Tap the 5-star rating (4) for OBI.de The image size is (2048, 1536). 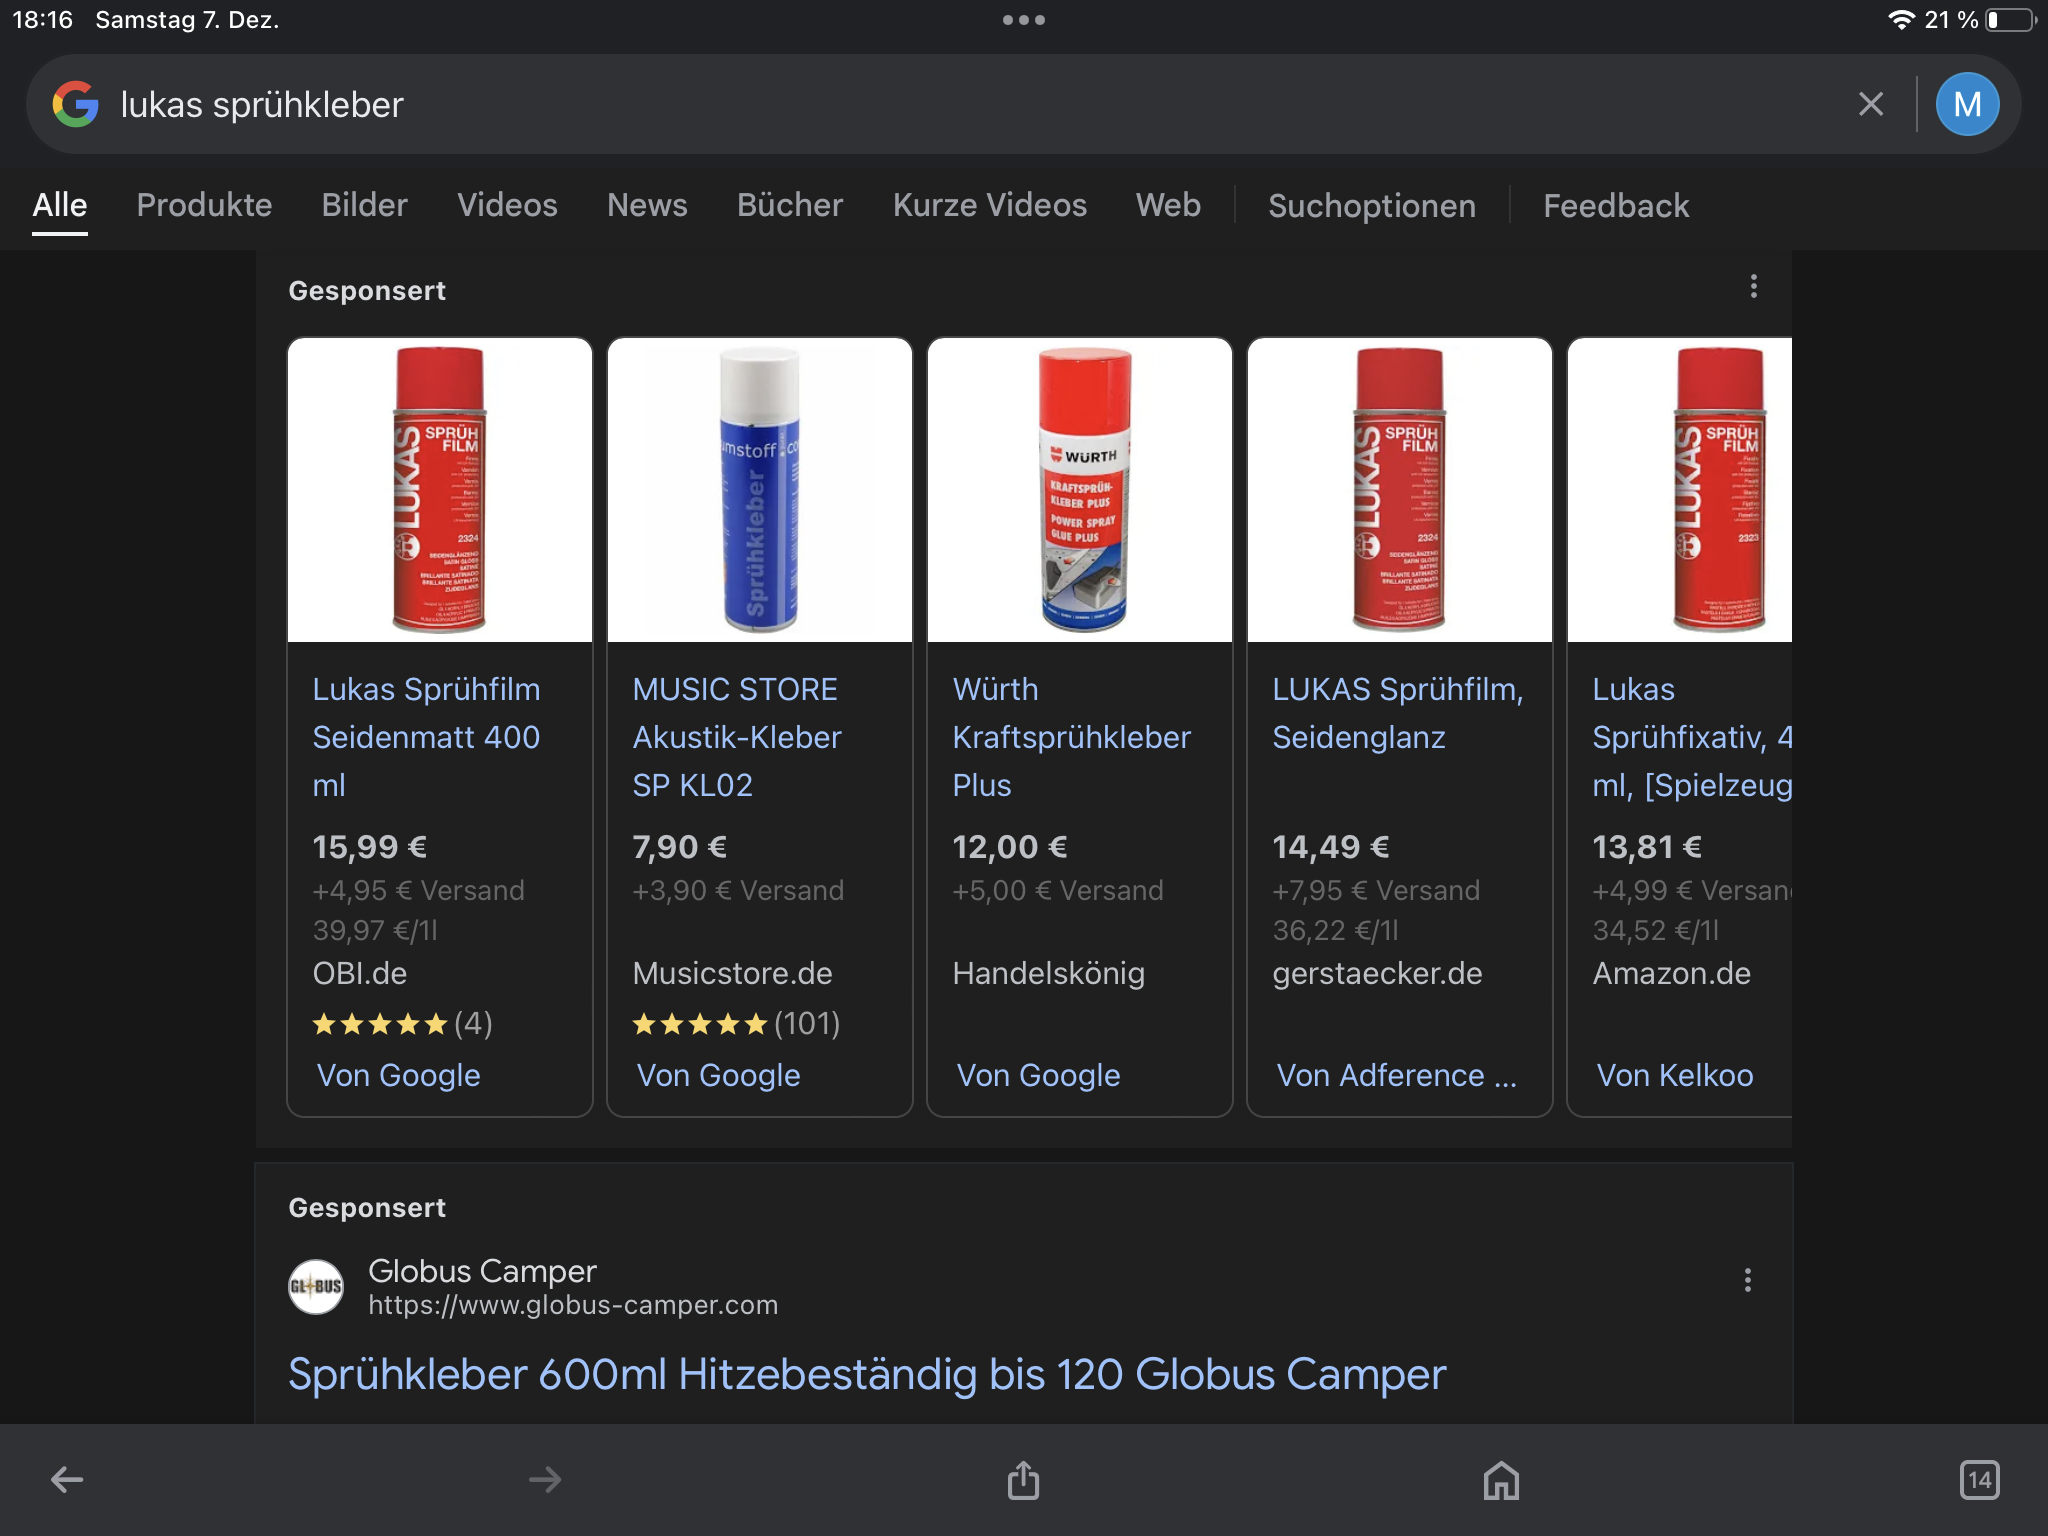coord(402,1023)
